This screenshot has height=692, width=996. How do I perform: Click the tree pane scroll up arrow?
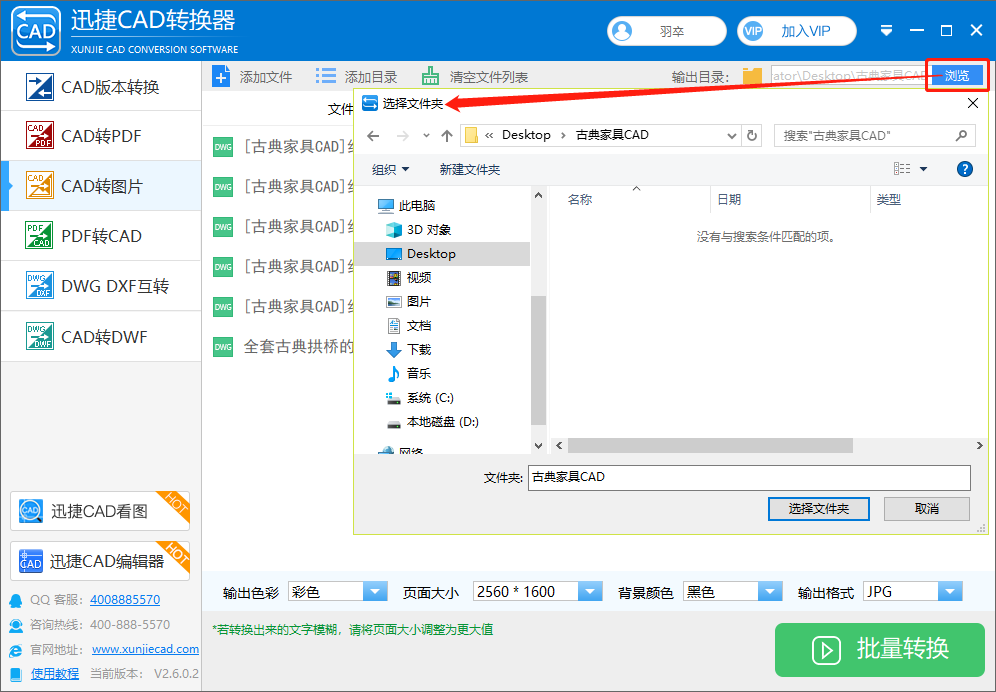click(538, 196)
